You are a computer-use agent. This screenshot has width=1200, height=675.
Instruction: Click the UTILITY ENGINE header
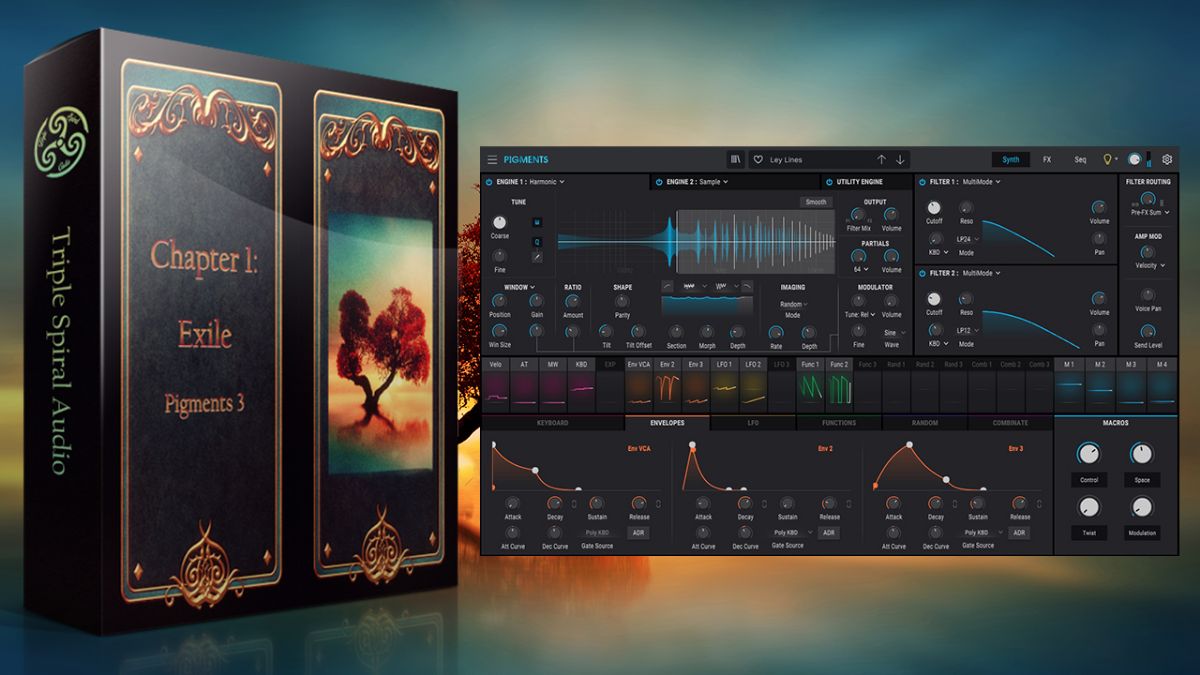[x=860, y=182]
